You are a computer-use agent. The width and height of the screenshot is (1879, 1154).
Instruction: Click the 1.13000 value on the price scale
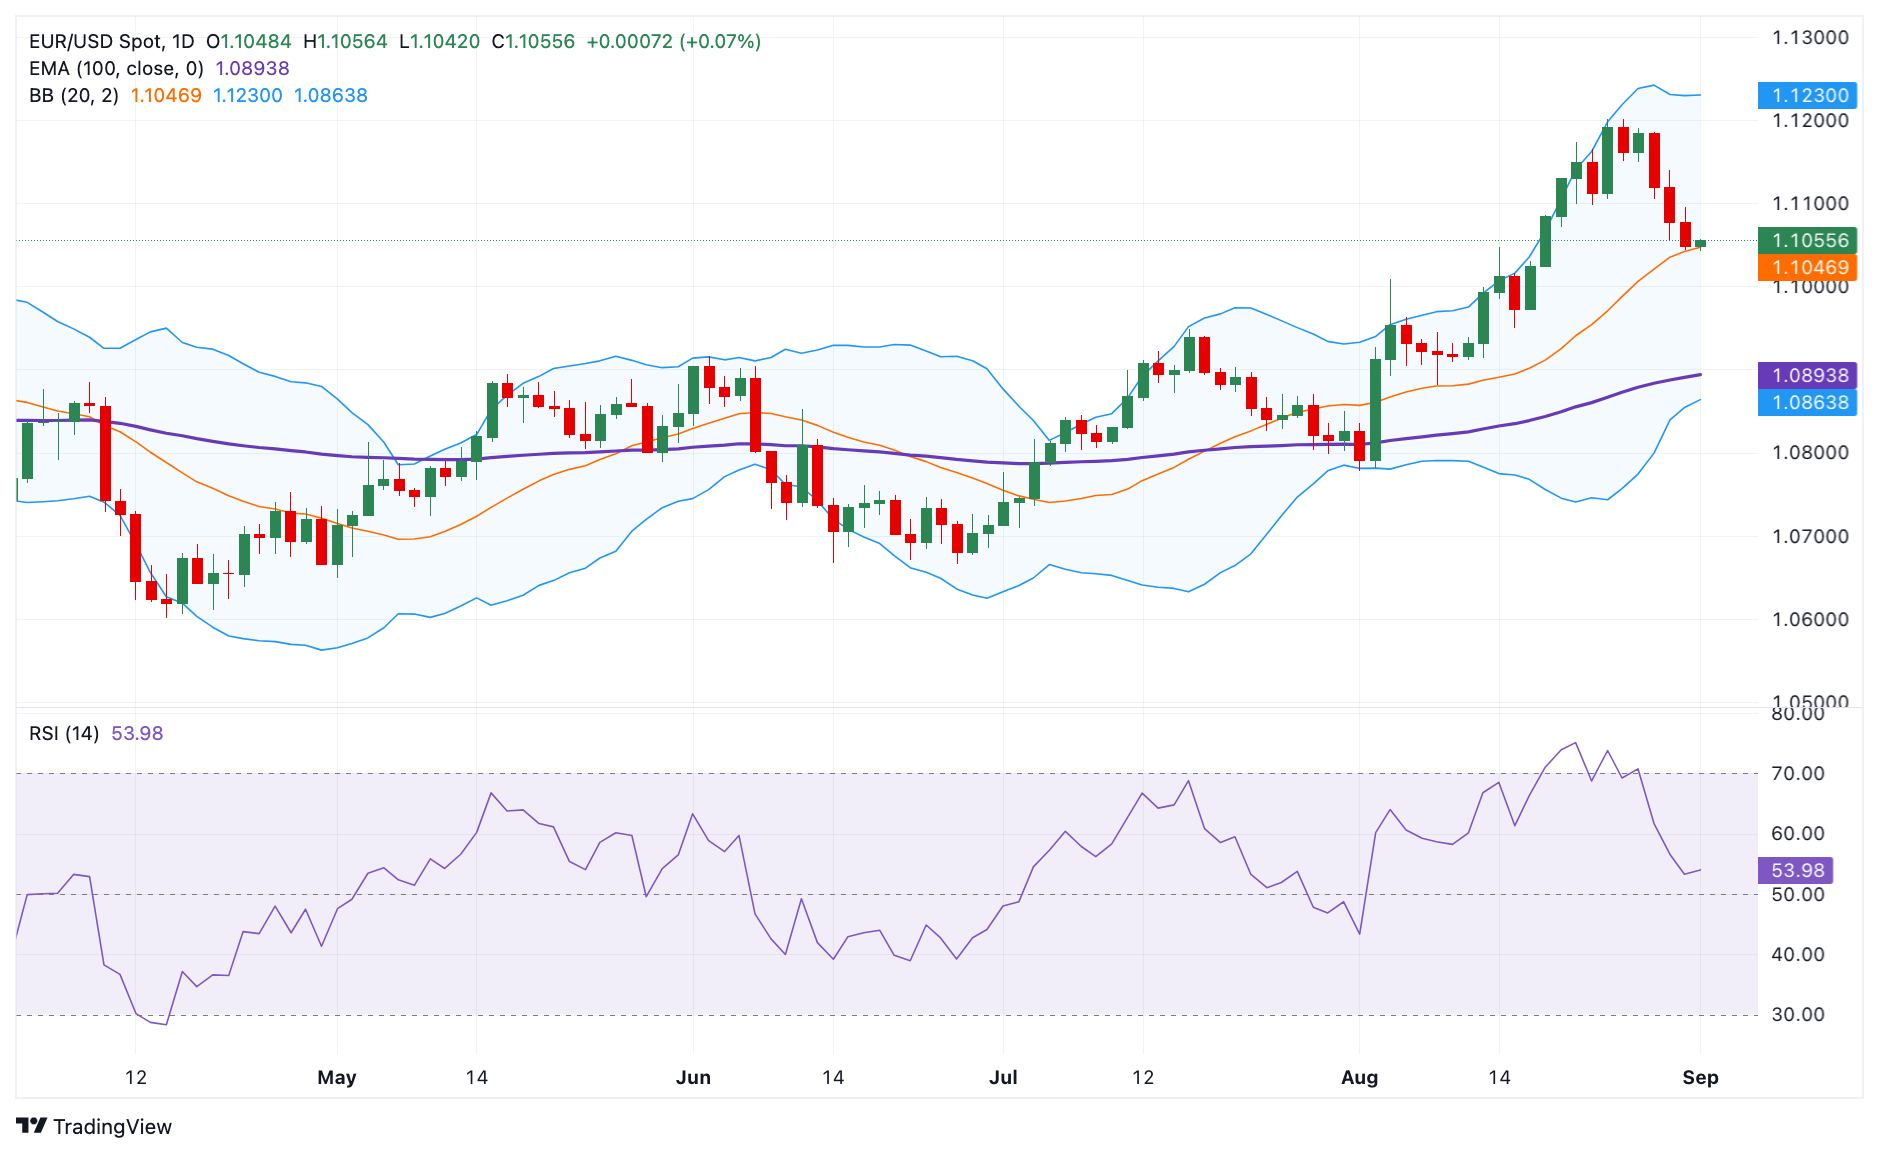pyautogui.click(x=1809, y=36)
